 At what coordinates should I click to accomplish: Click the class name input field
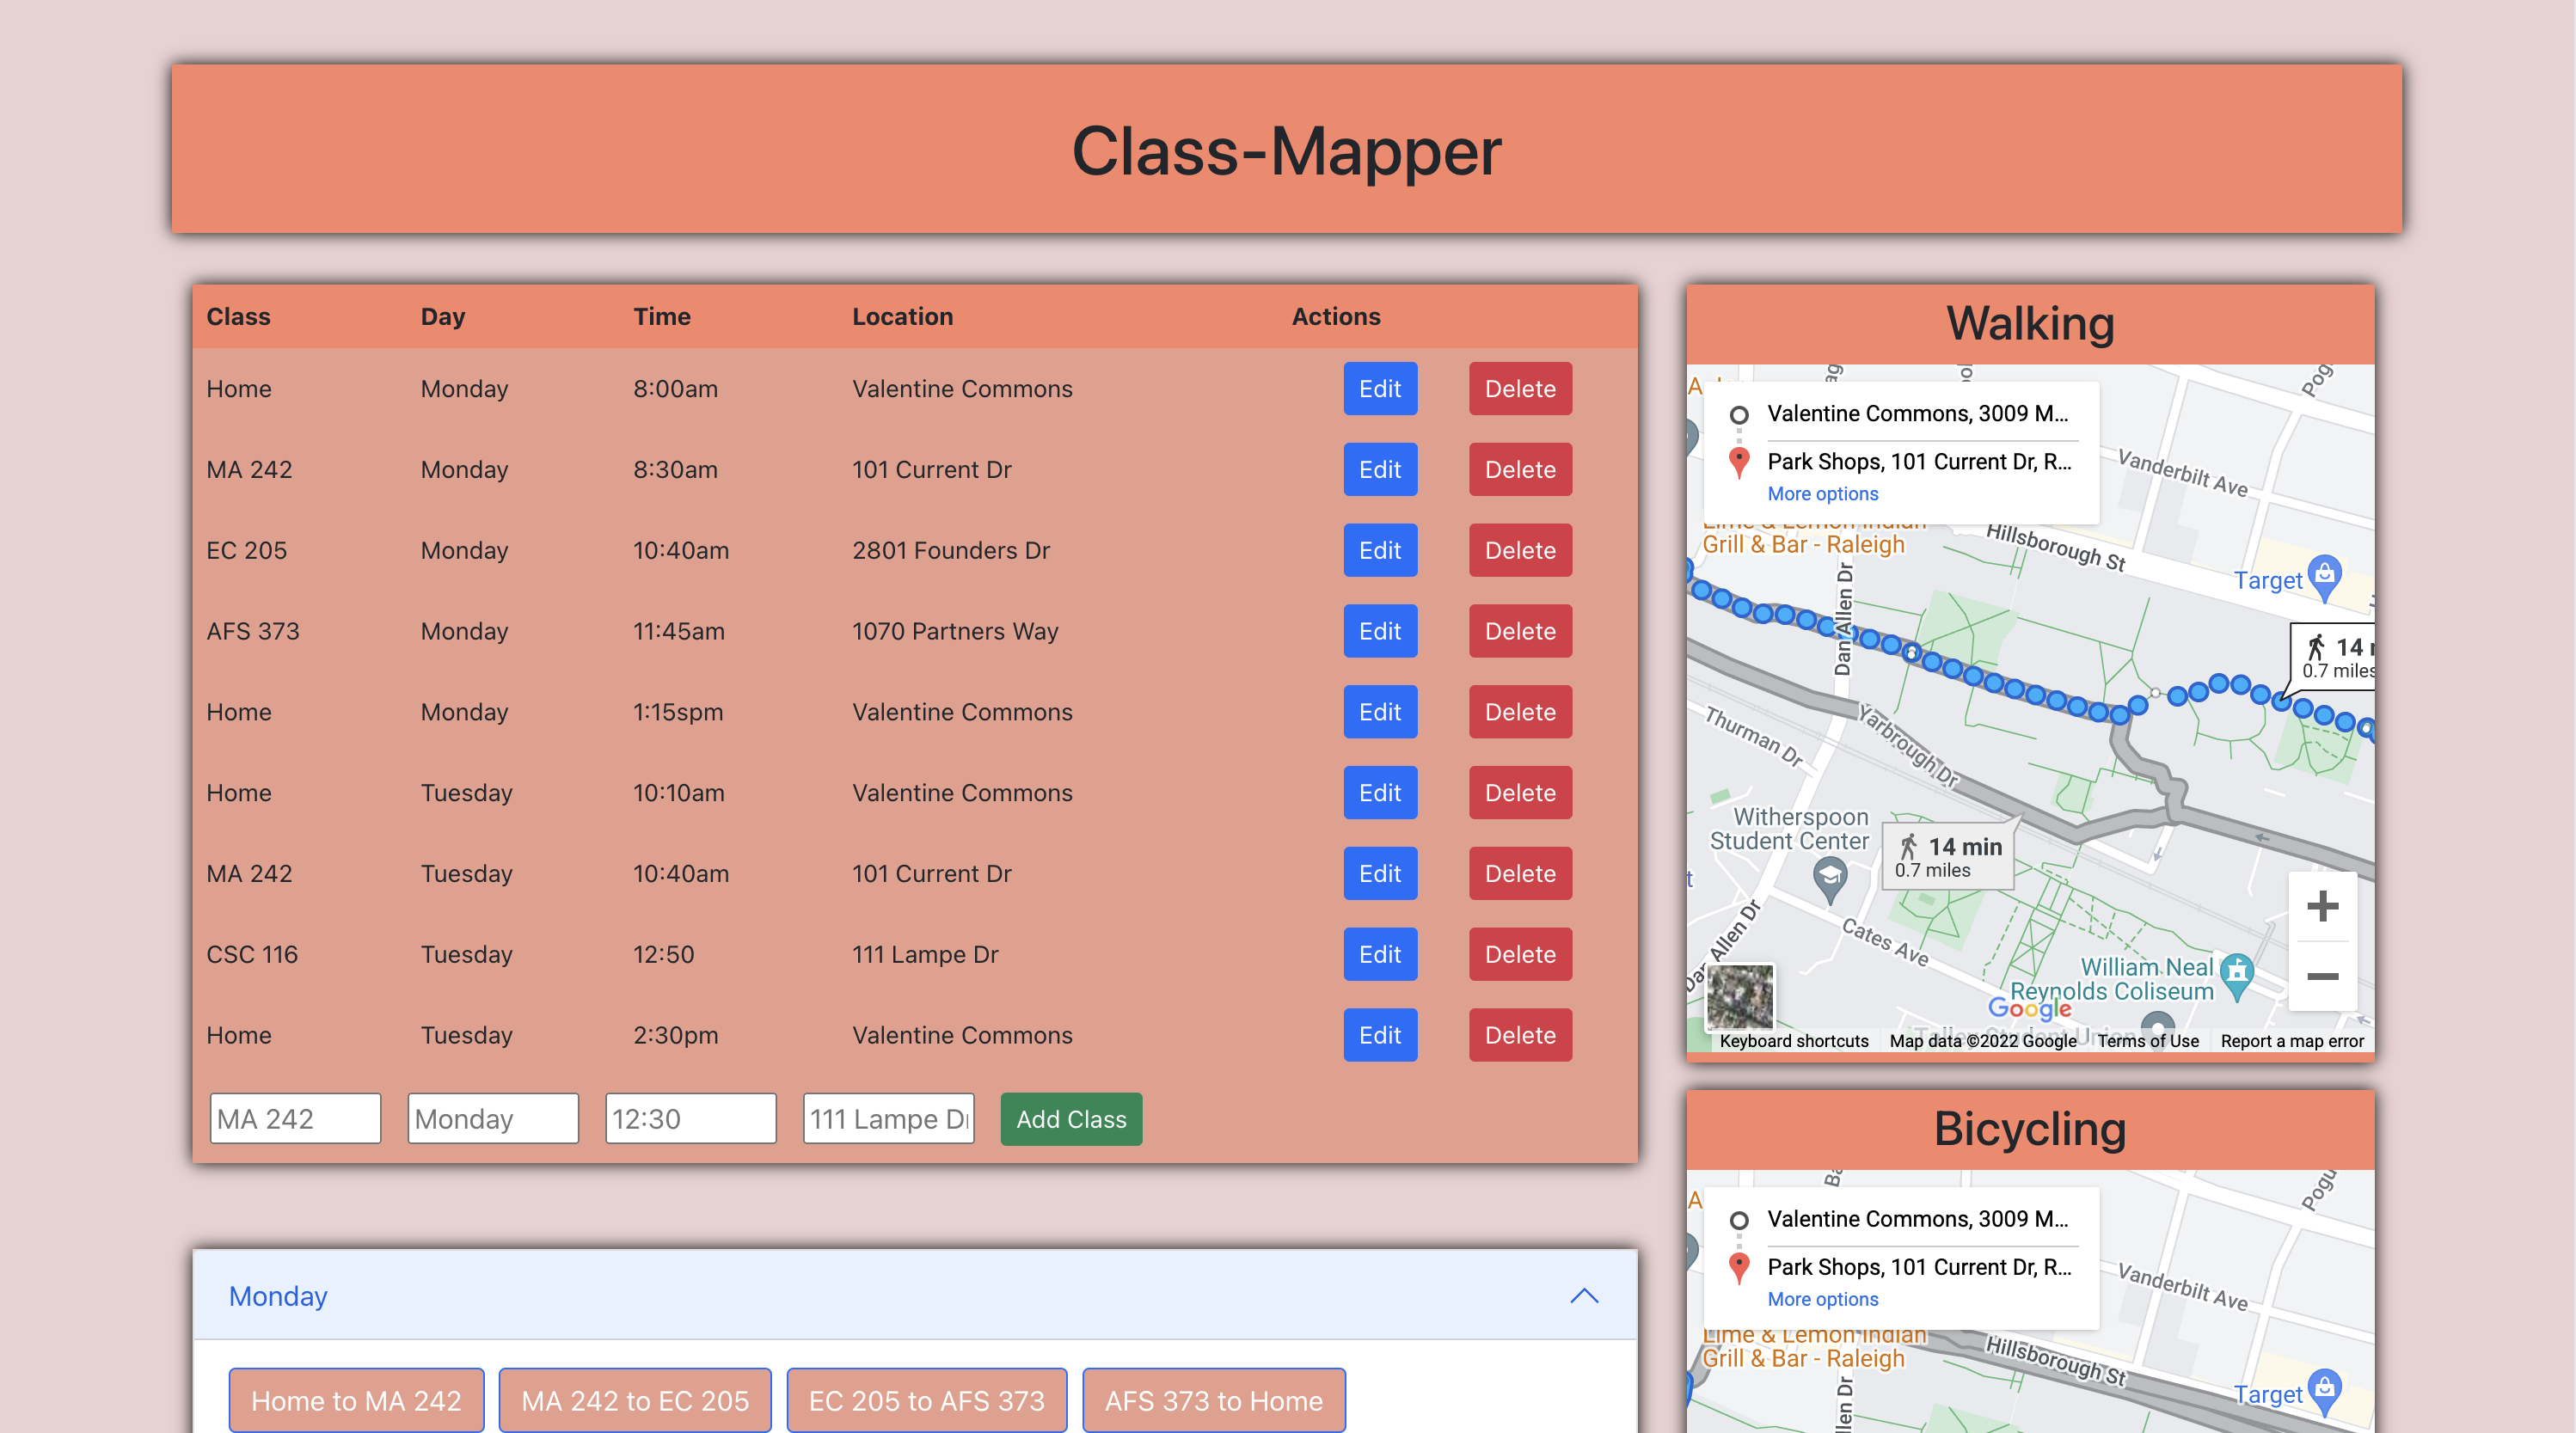coord(295,1118)
